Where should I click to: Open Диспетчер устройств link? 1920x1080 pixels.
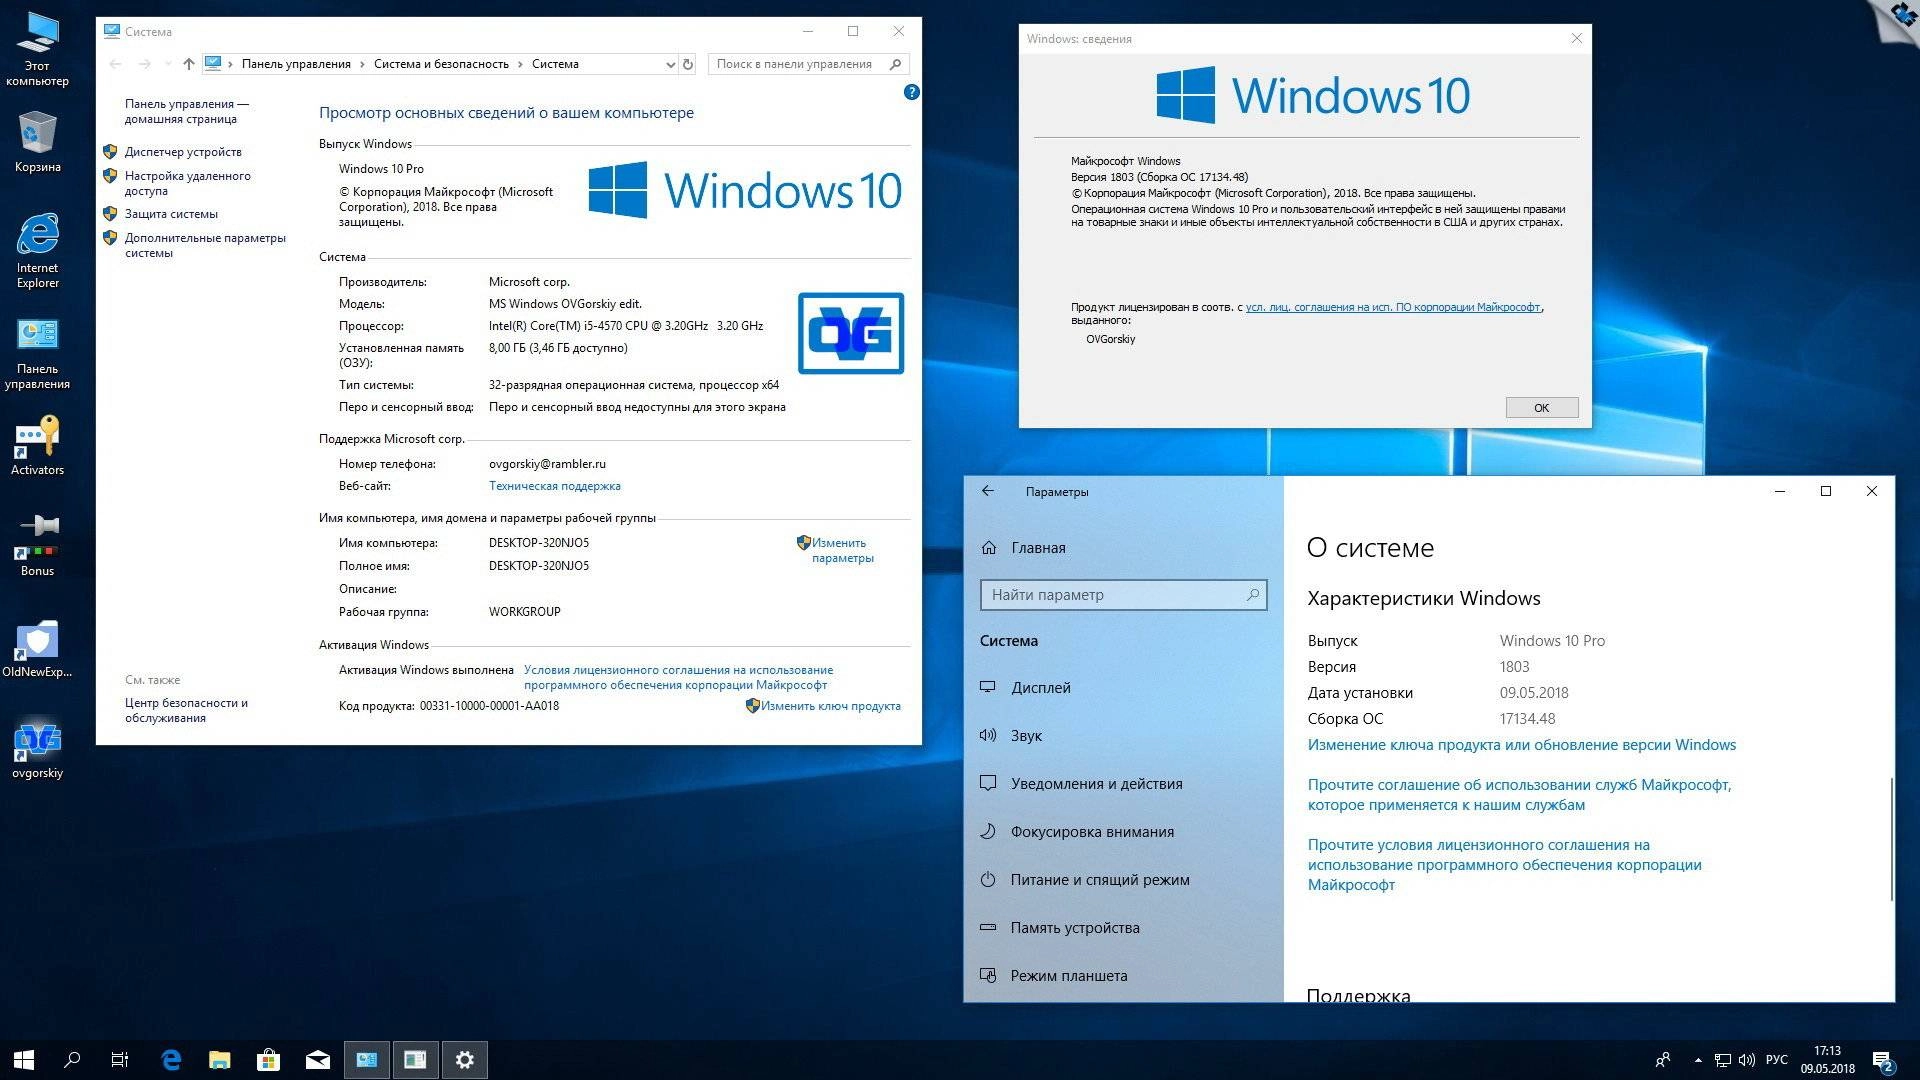tap(183, 152)
